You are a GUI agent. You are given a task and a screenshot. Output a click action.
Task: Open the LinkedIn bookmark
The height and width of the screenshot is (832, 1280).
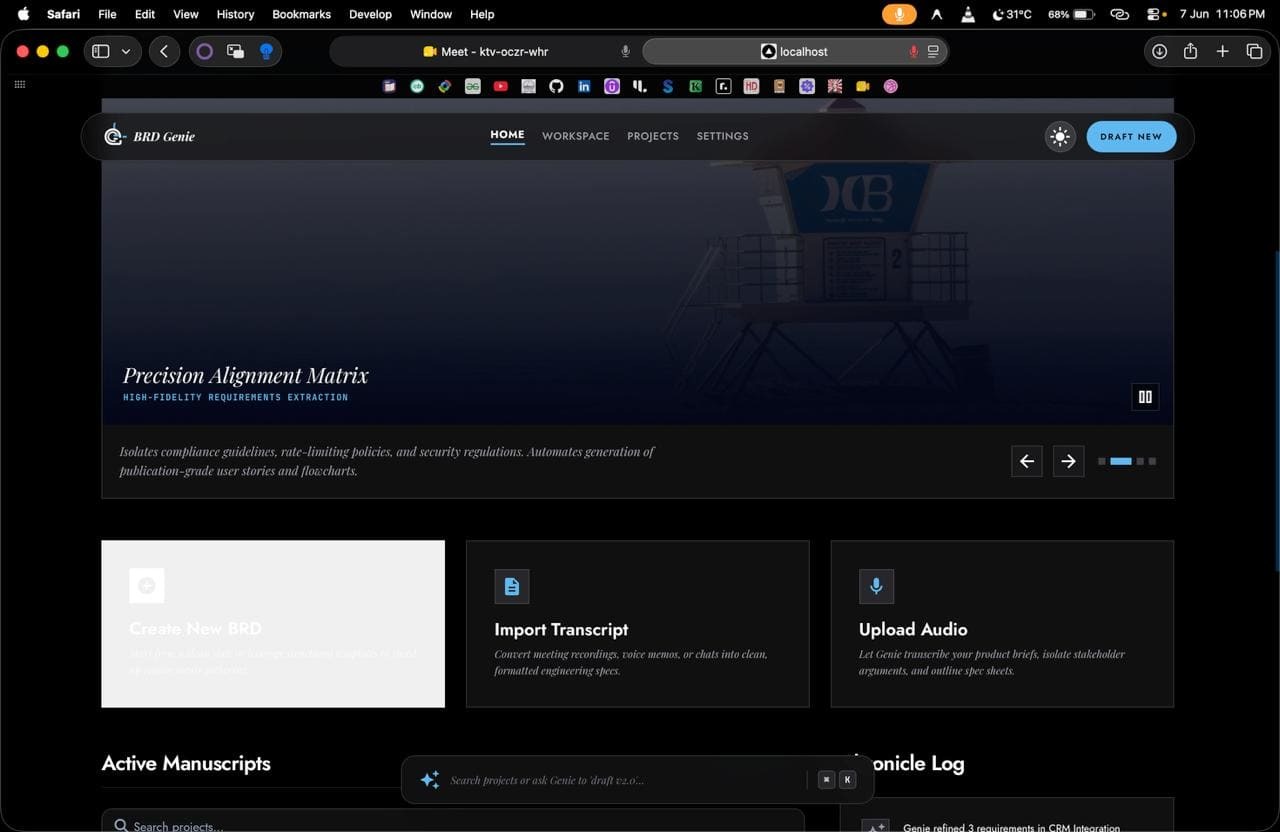pyautogui.click(x=584, y=86)
